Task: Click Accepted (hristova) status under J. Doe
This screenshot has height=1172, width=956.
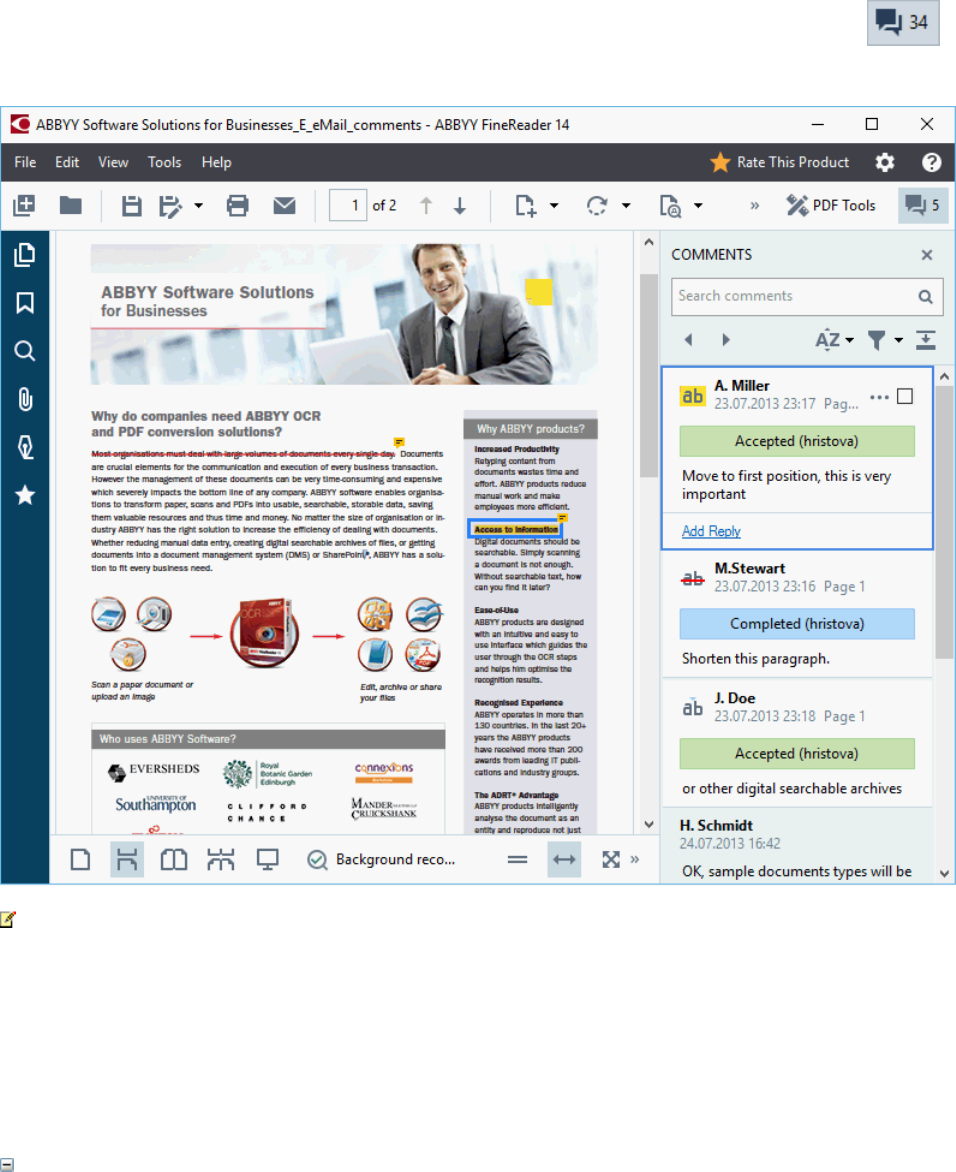Action: [797, 753]
